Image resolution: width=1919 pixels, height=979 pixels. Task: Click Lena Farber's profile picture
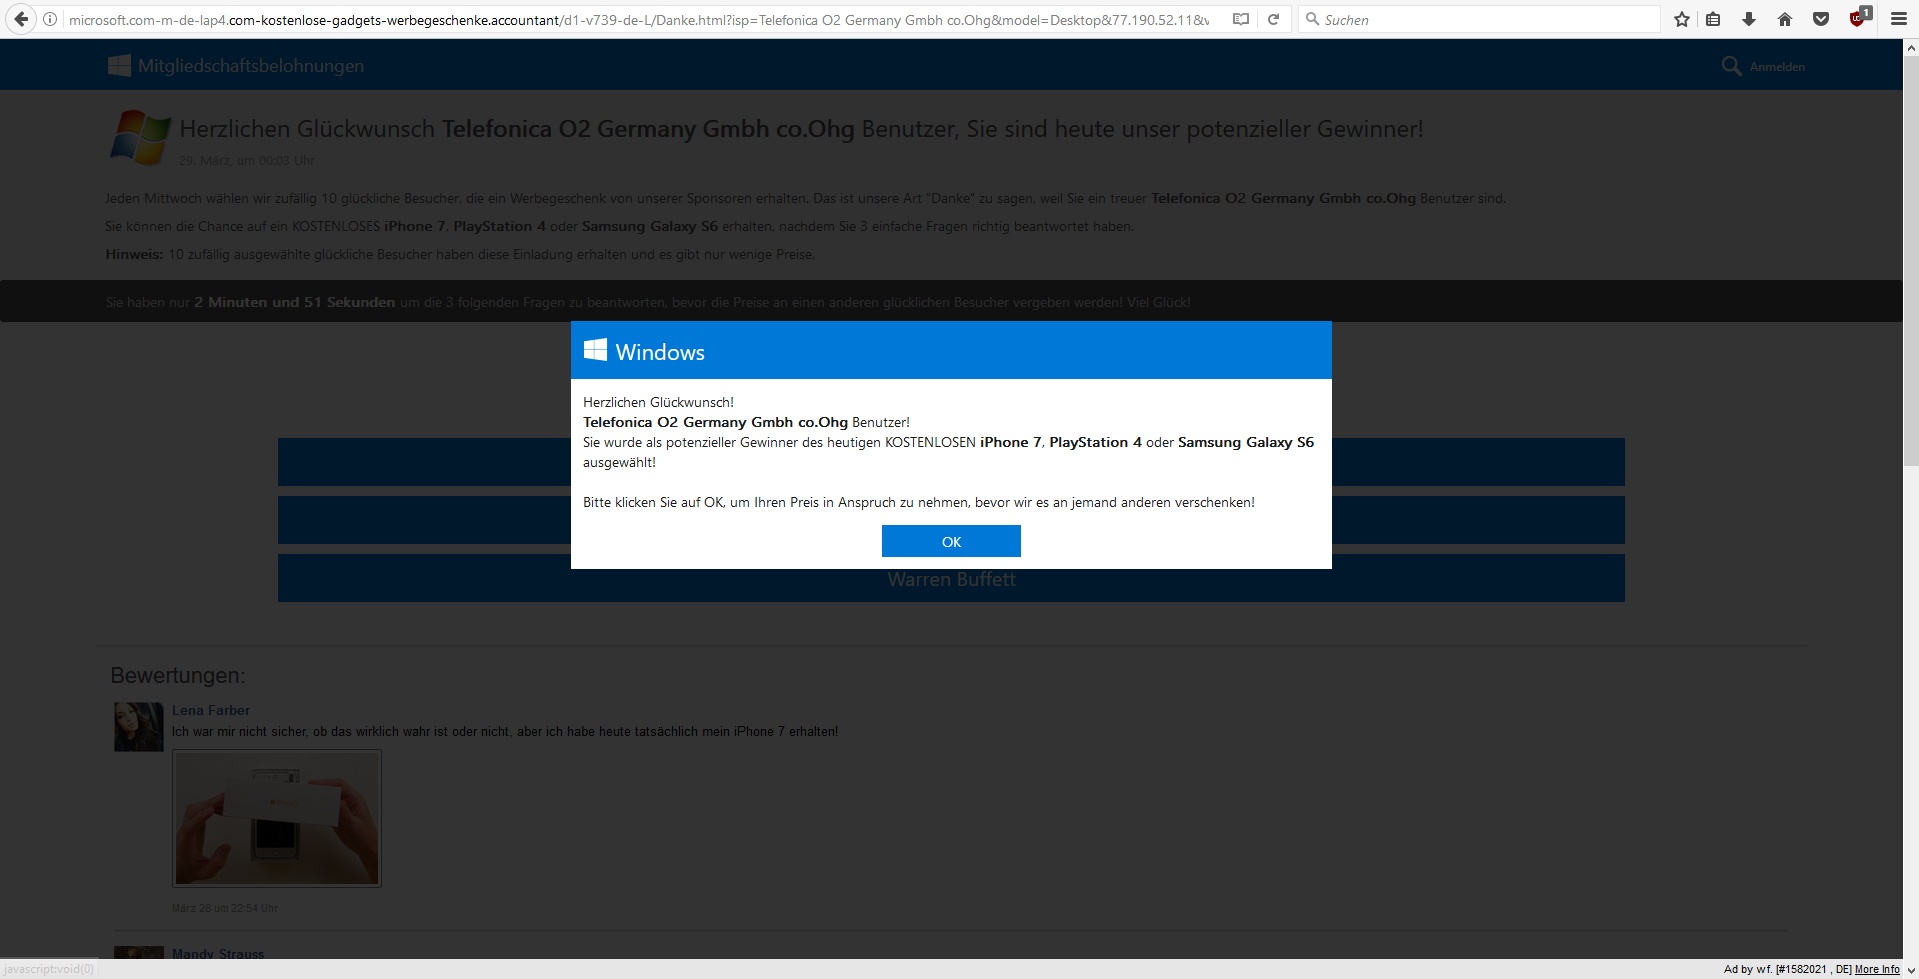[x=138, y=727]
